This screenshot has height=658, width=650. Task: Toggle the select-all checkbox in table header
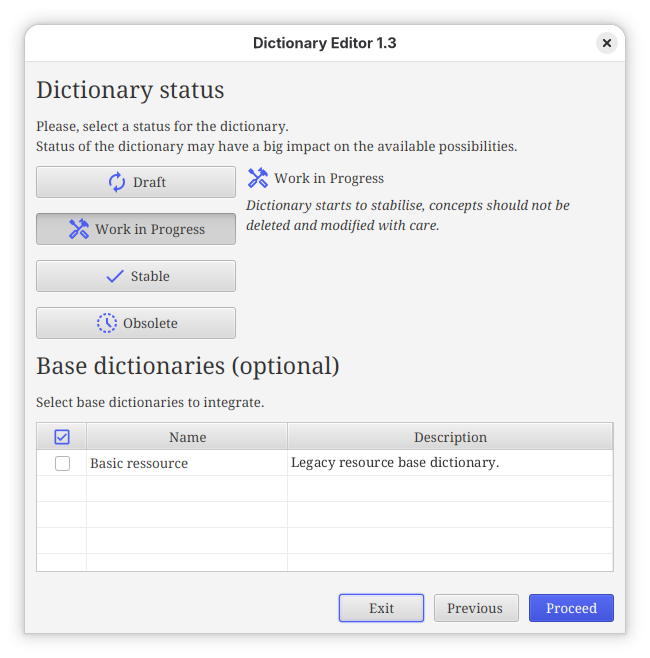click(62, 437)
